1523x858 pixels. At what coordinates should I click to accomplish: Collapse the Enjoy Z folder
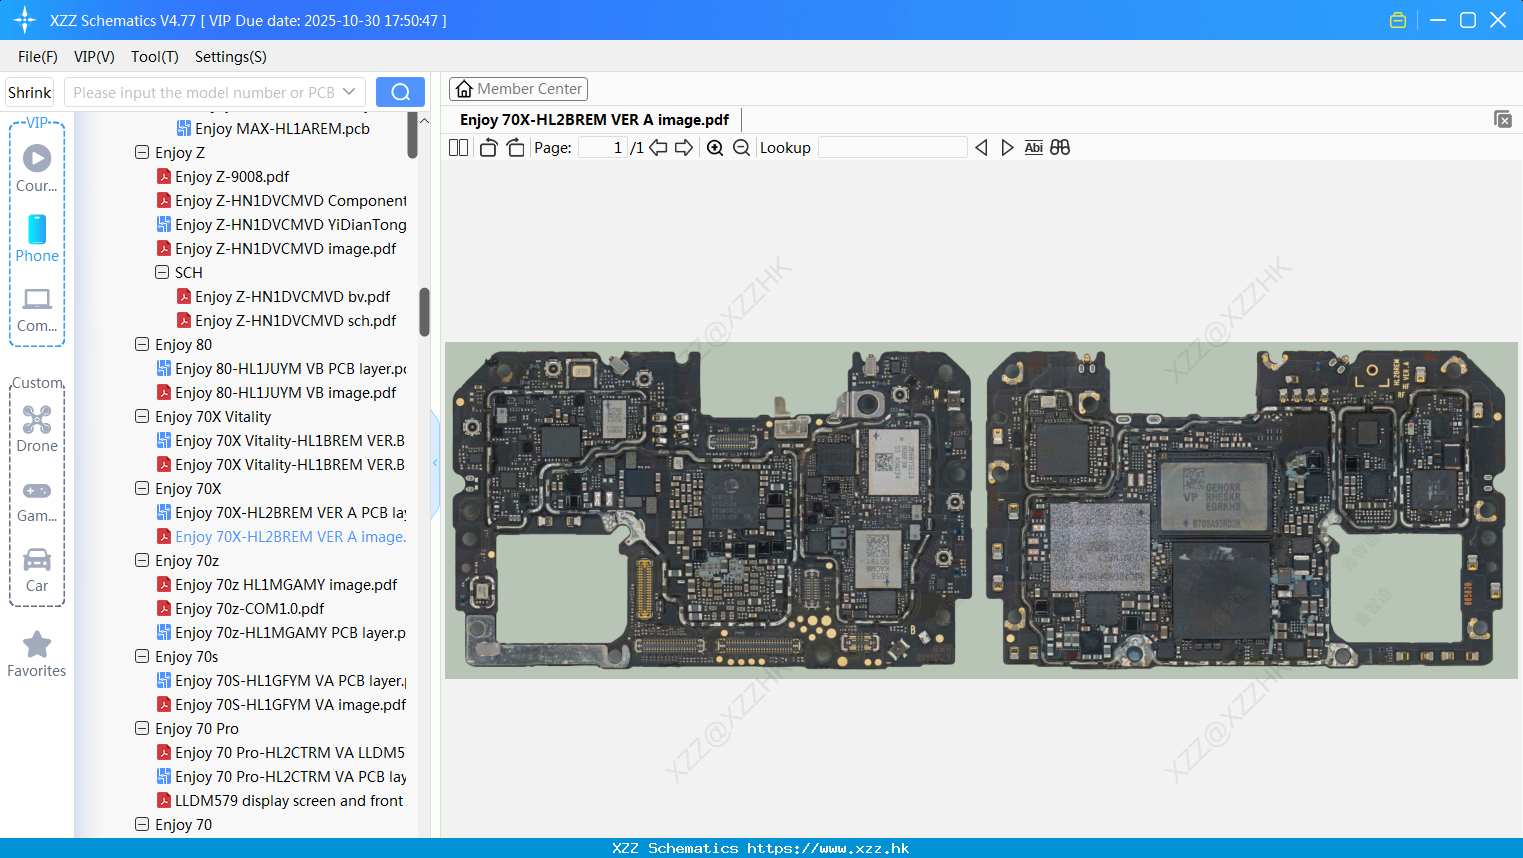point(142,152)
